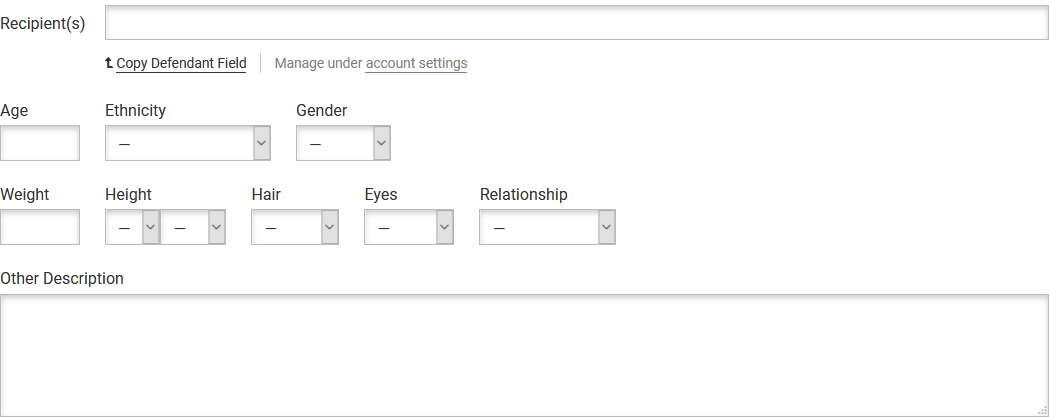Click the Relationship label text

point(523,195)
